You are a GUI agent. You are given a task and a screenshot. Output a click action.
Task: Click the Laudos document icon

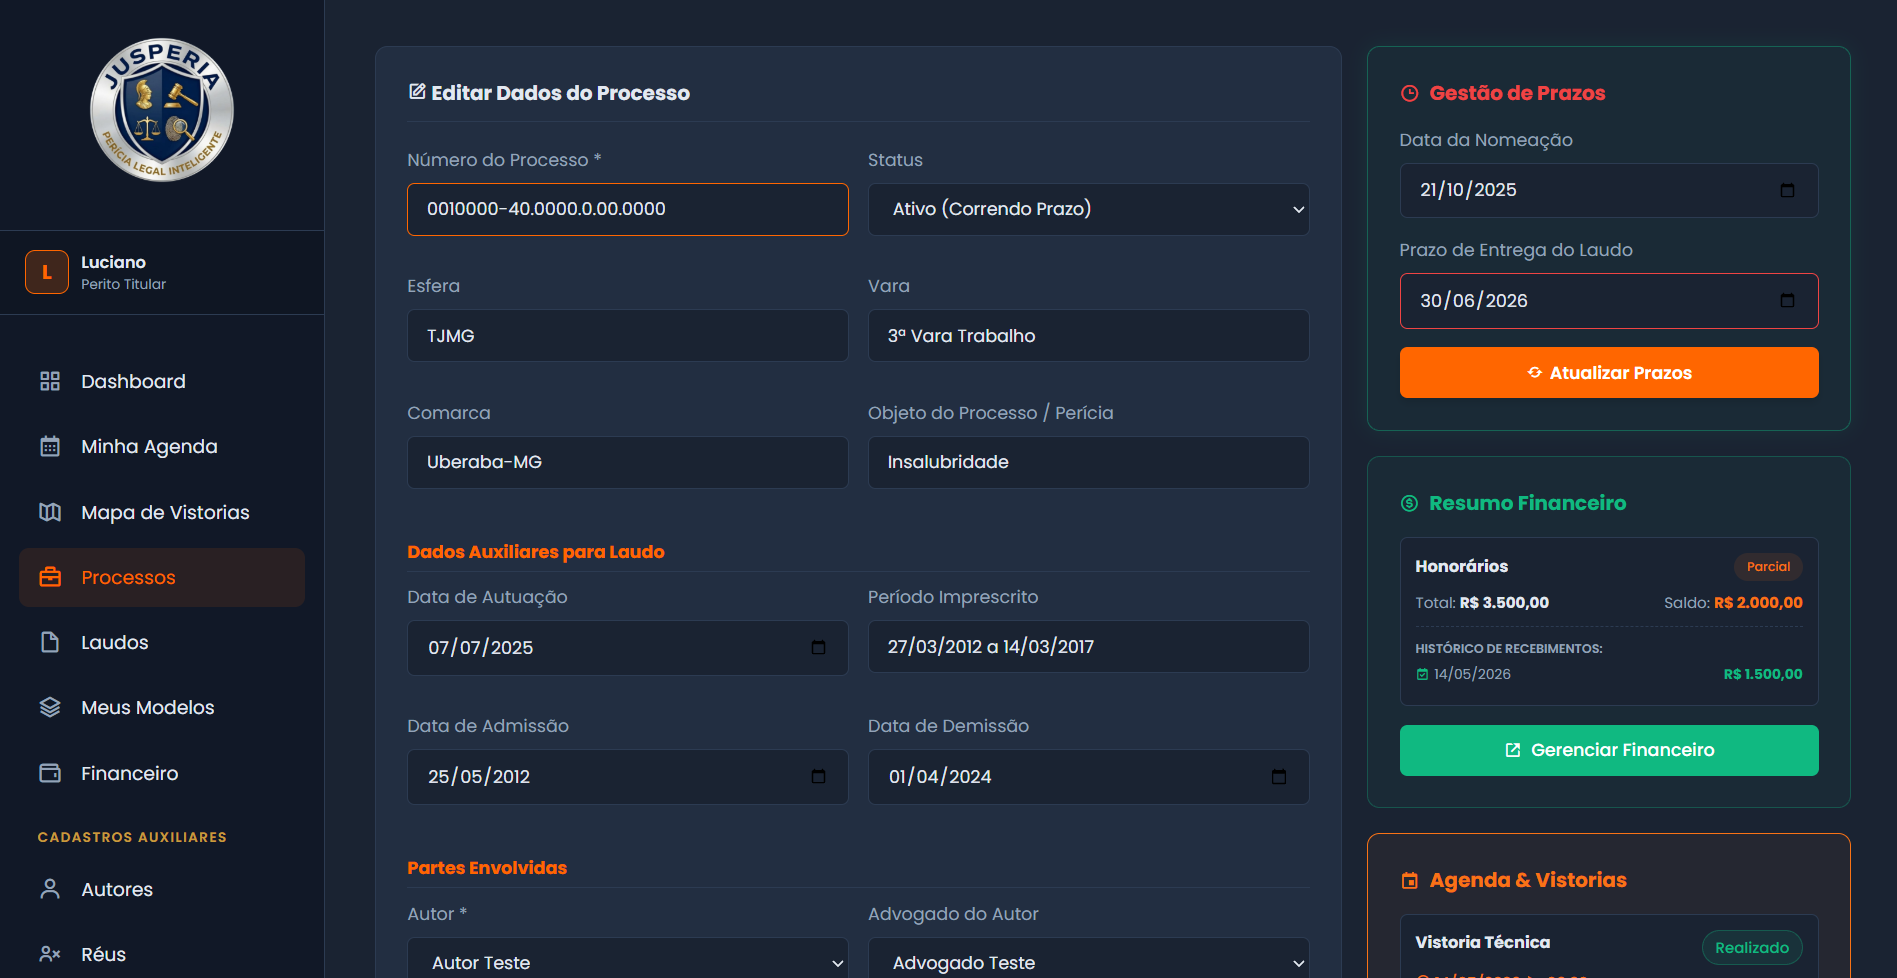coord(50,642)
